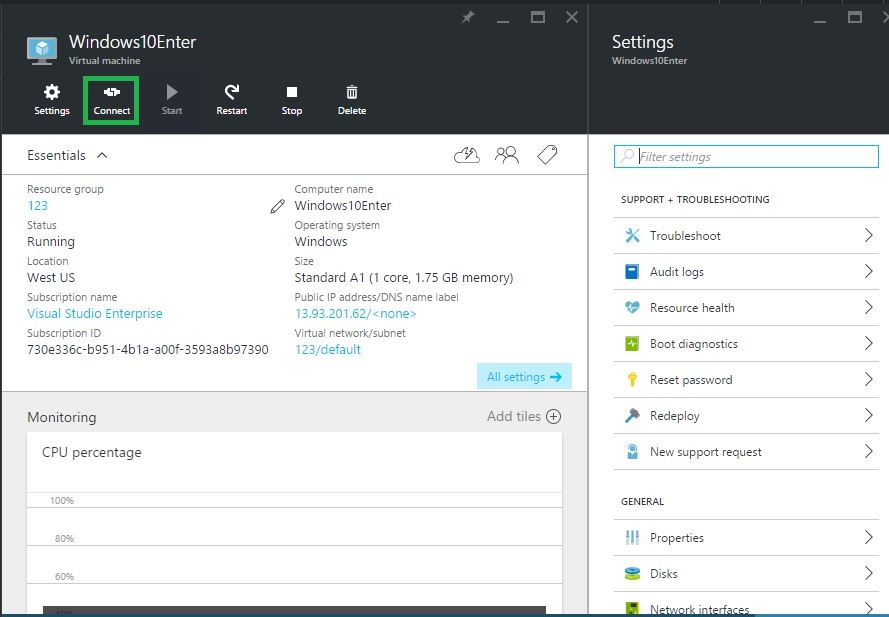The image size is (889, 617).
Task: Open public IP address 13.93.201.62 link
Action: tap(355, 313)
